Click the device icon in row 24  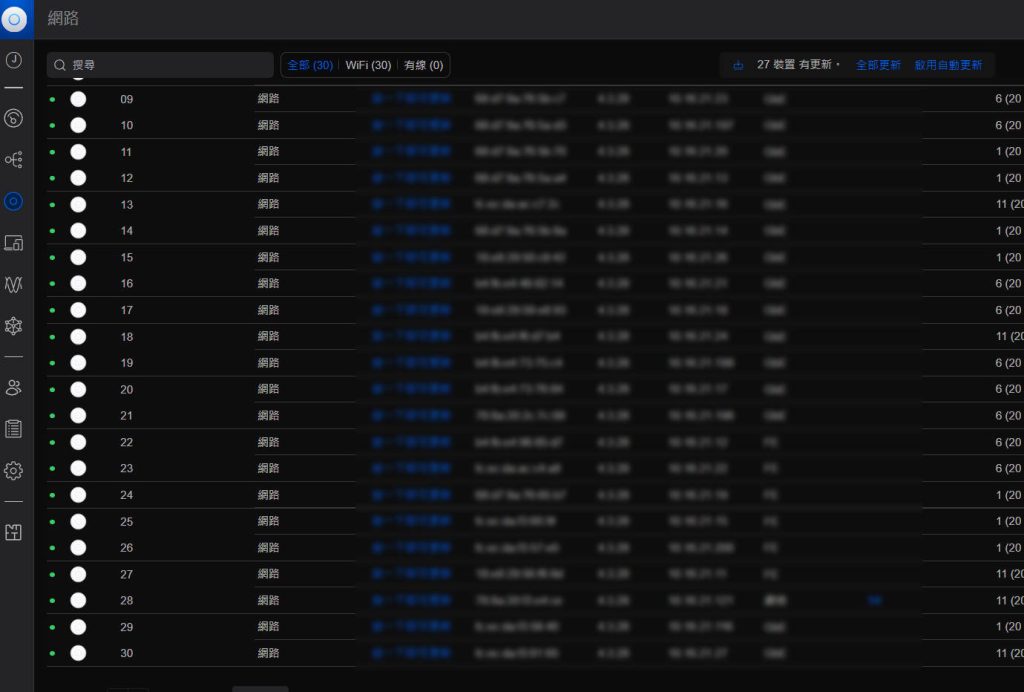(x=78, y=495)
